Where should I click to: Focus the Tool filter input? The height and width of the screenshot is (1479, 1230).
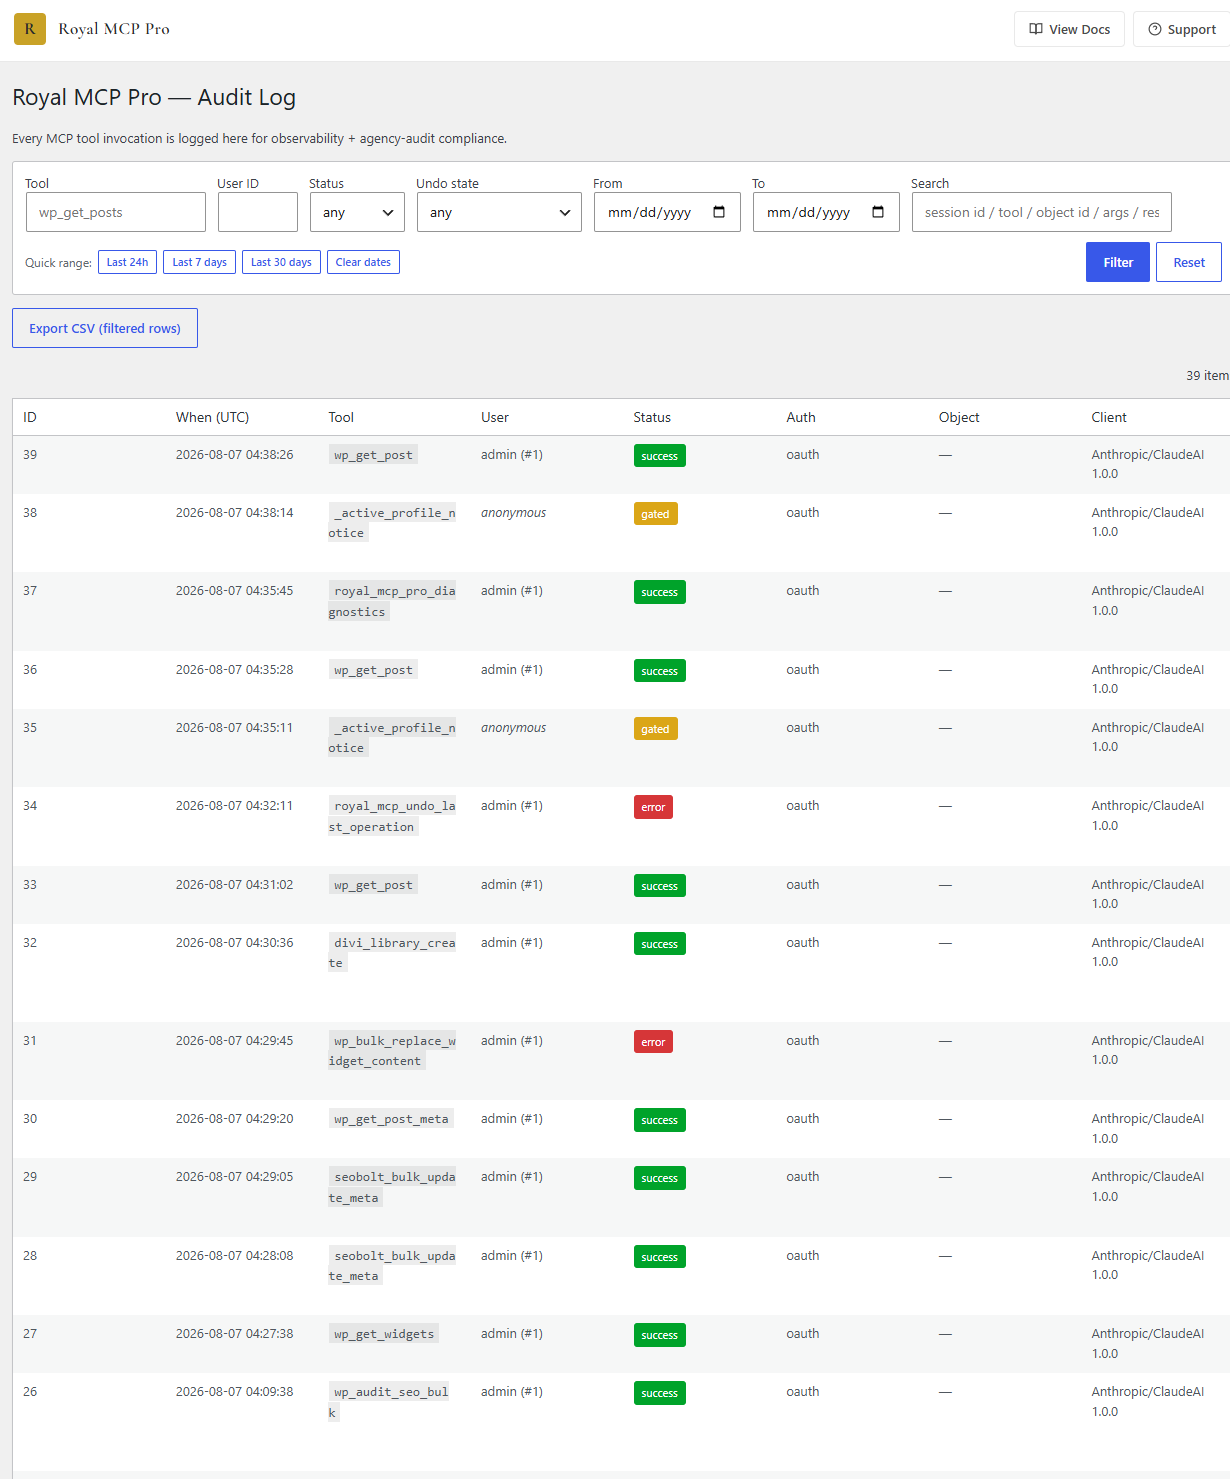pyautogui.click(x=116, y=212)
